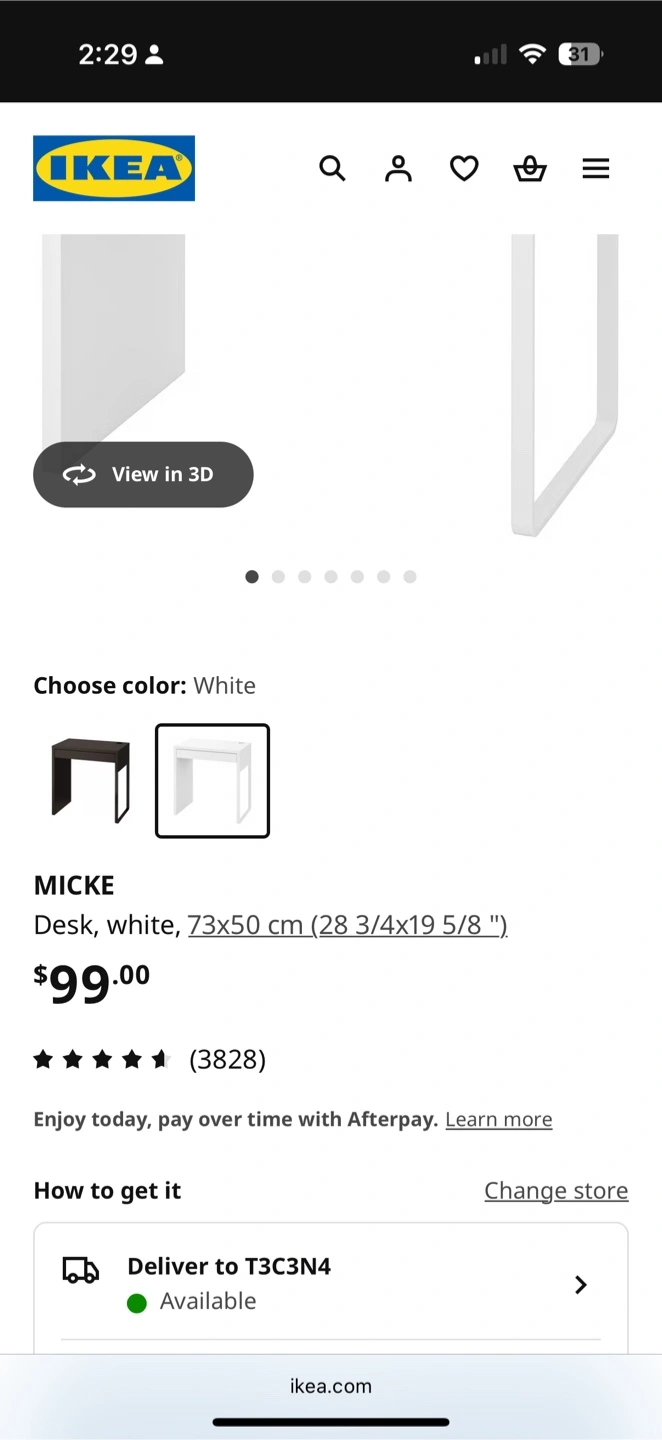Viewport: 662px width, 1440px height.
Task: Select the black-brown desk color option
Action: [x=91, y=780]
